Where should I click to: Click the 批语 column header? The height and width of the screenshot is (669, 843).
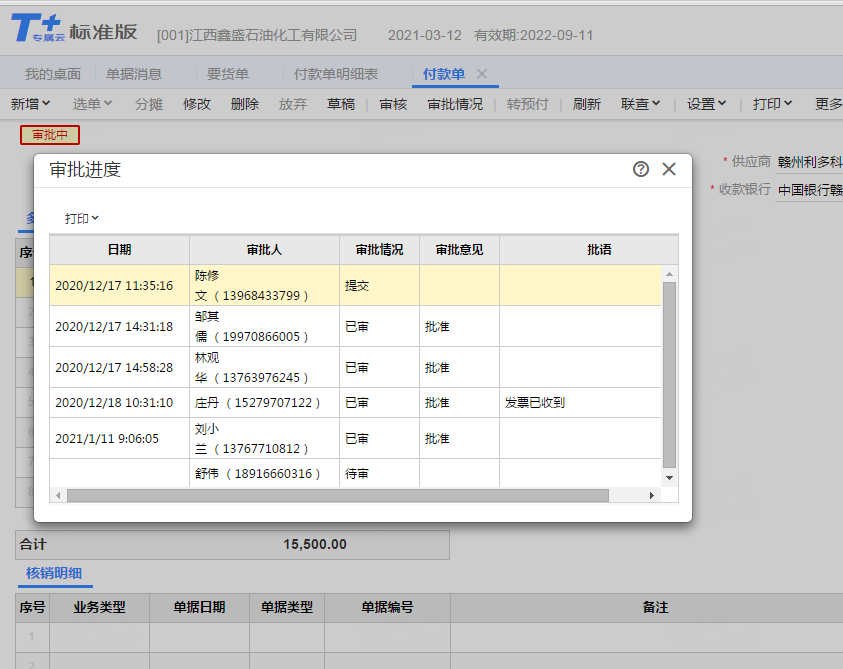point(599,250)
